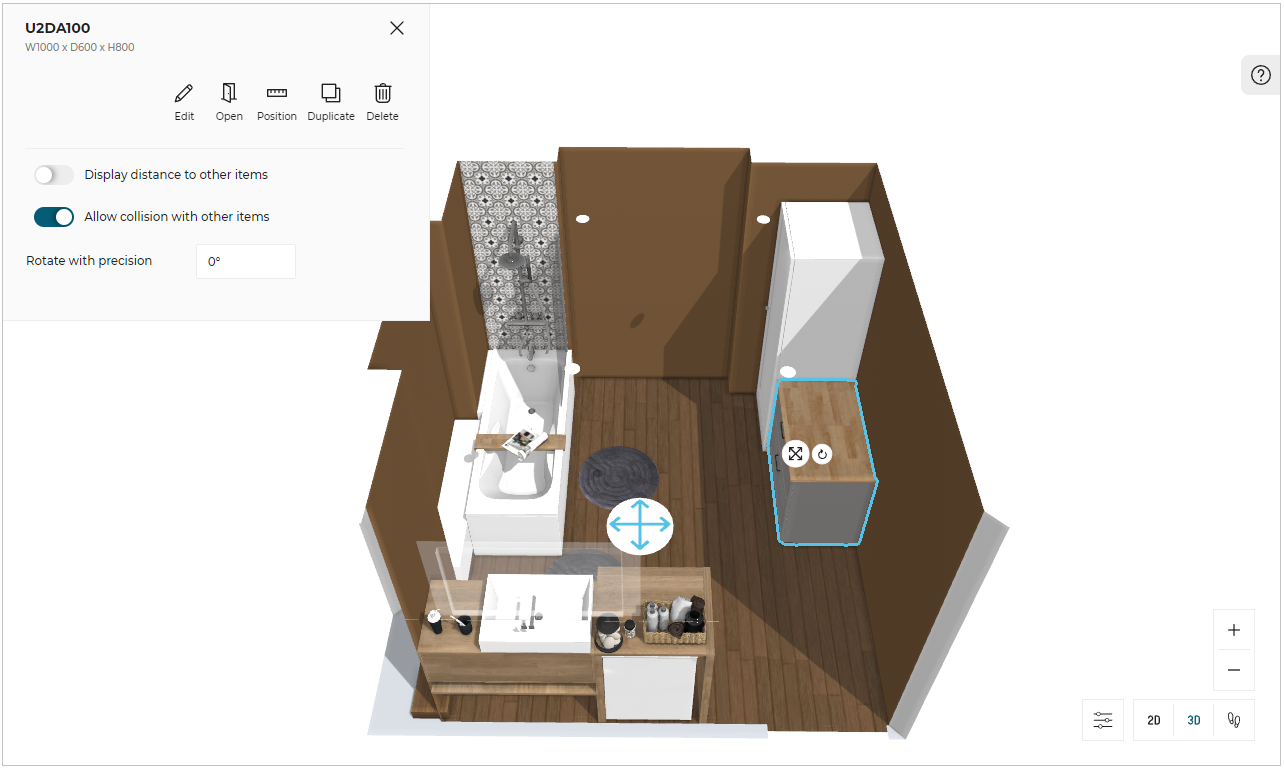This screenshot has width=1284, height=769.
Task: Close the U2DA100 properties panel
Action: pyautogui.click(x=397, y=28)
